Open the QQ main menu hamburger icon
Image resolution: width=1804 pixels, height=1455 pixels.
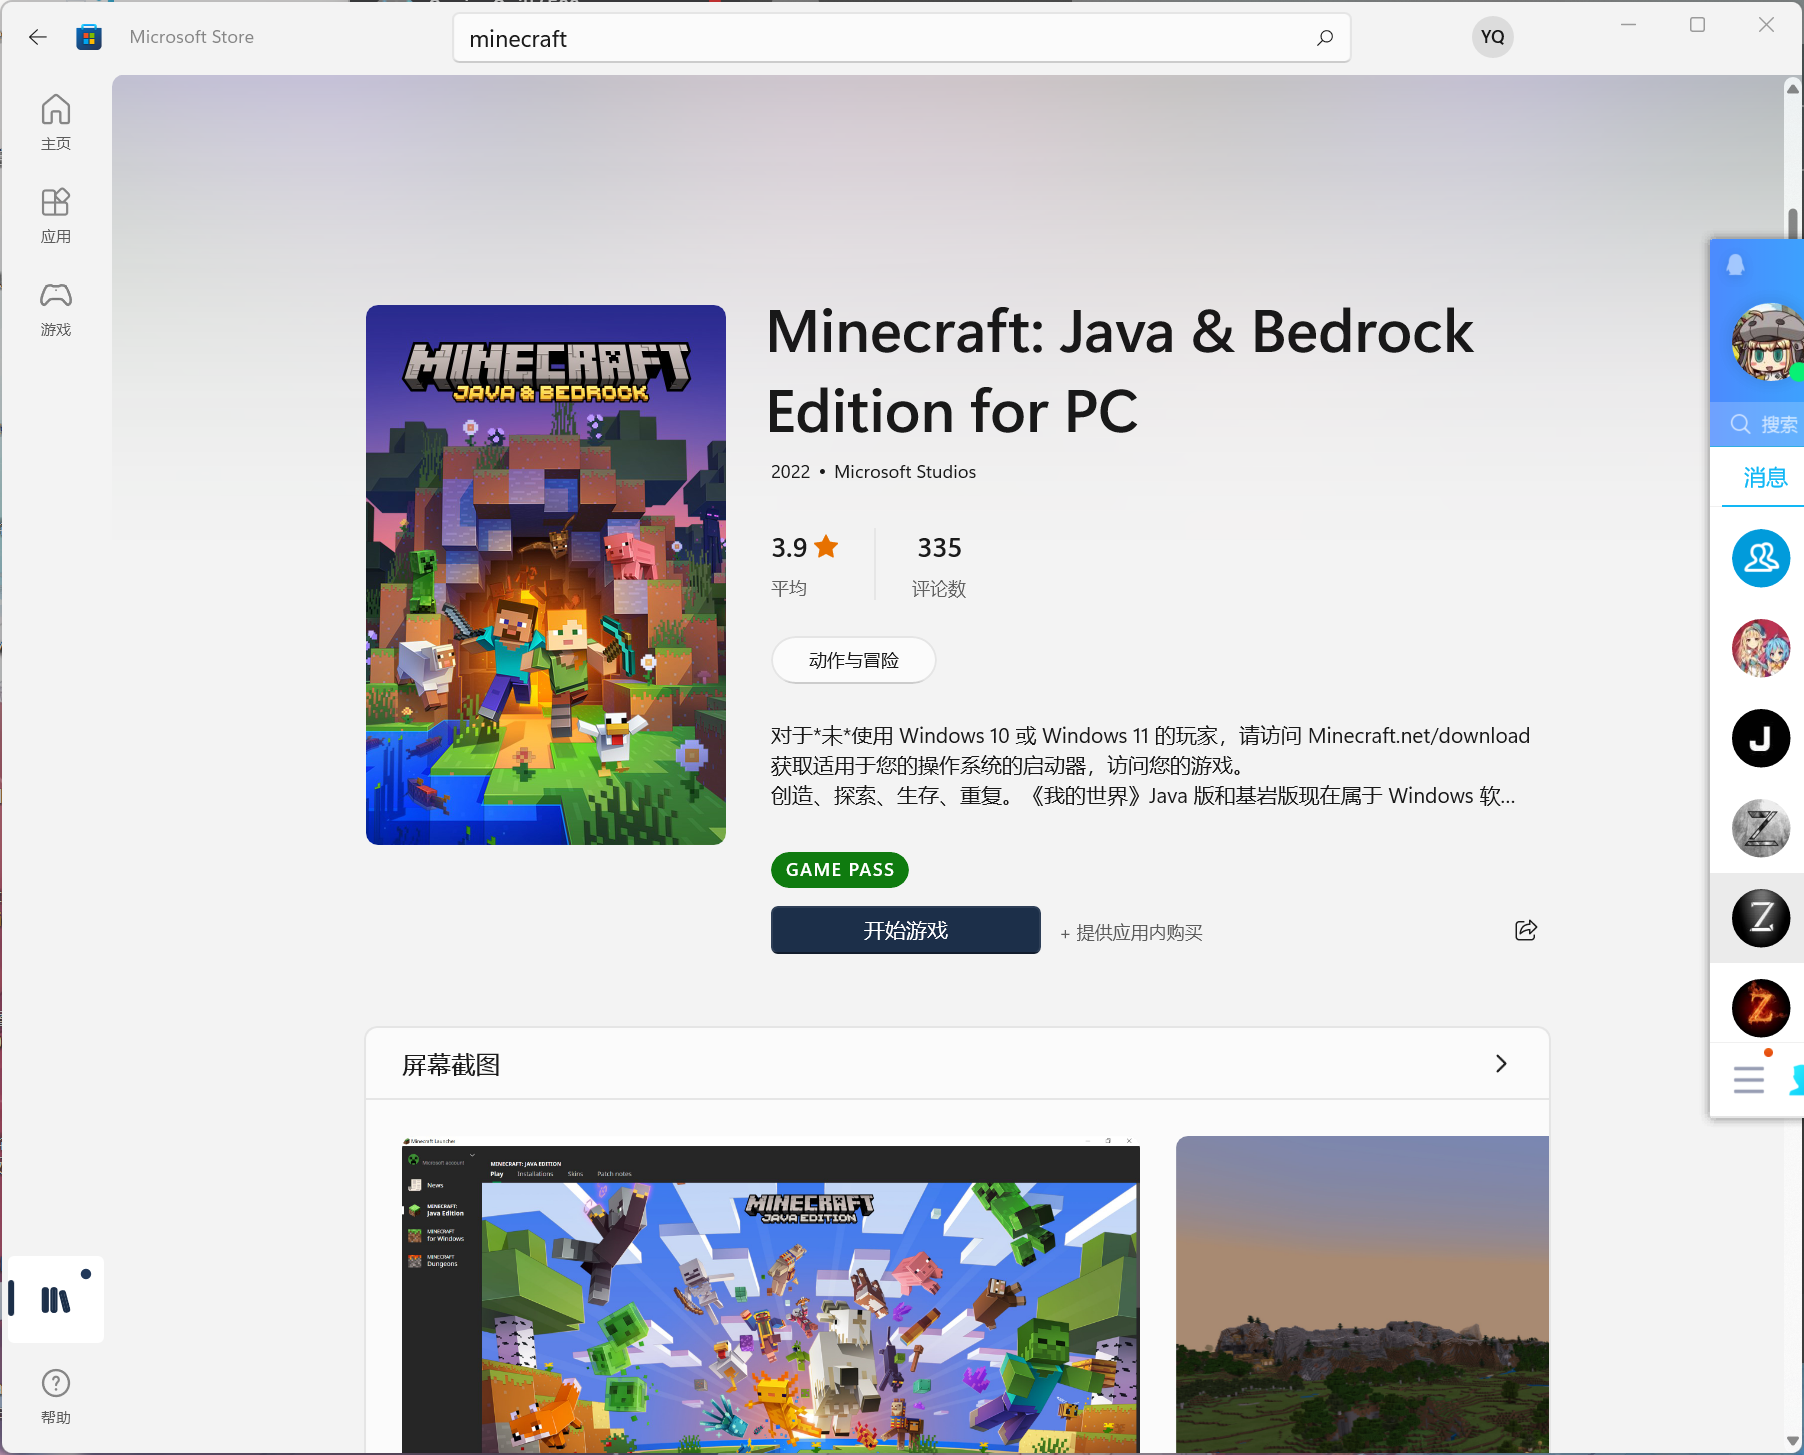[1749, 1080]
